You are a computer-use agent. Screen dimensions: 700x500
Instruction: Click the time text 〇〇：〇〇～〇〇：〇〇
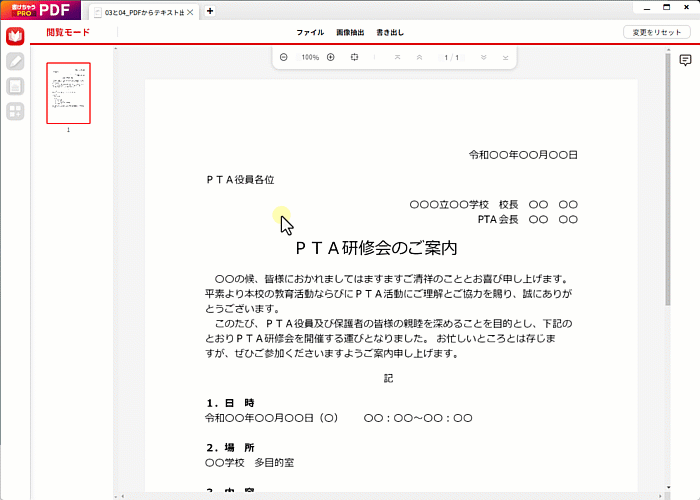418,418
